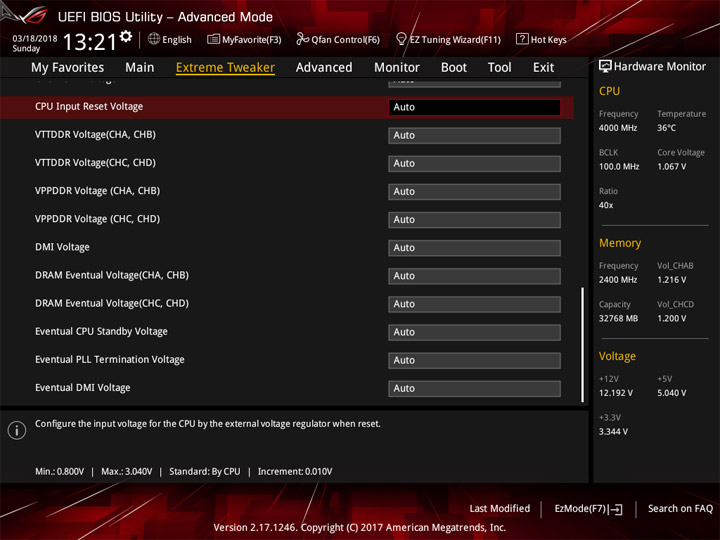
Task: Select DRAM Eventual Voltage(CHC, CHD) Auto field
Action: [x=474, y=304]
